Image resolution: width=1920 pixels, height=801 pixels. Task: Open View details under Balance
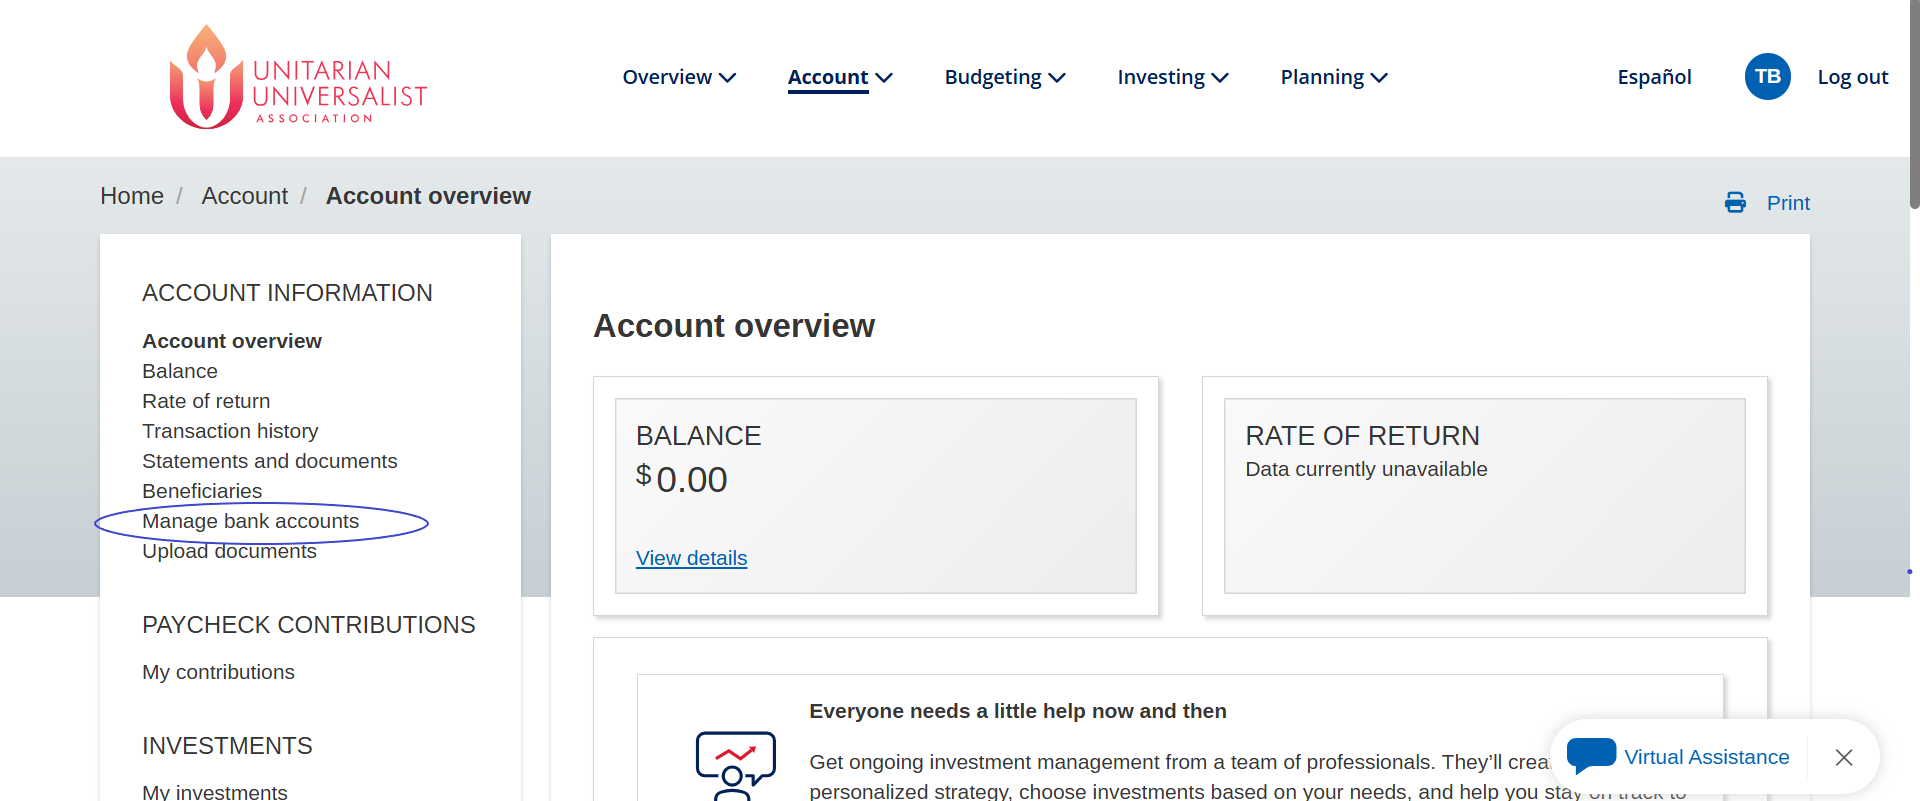point(691,558)
